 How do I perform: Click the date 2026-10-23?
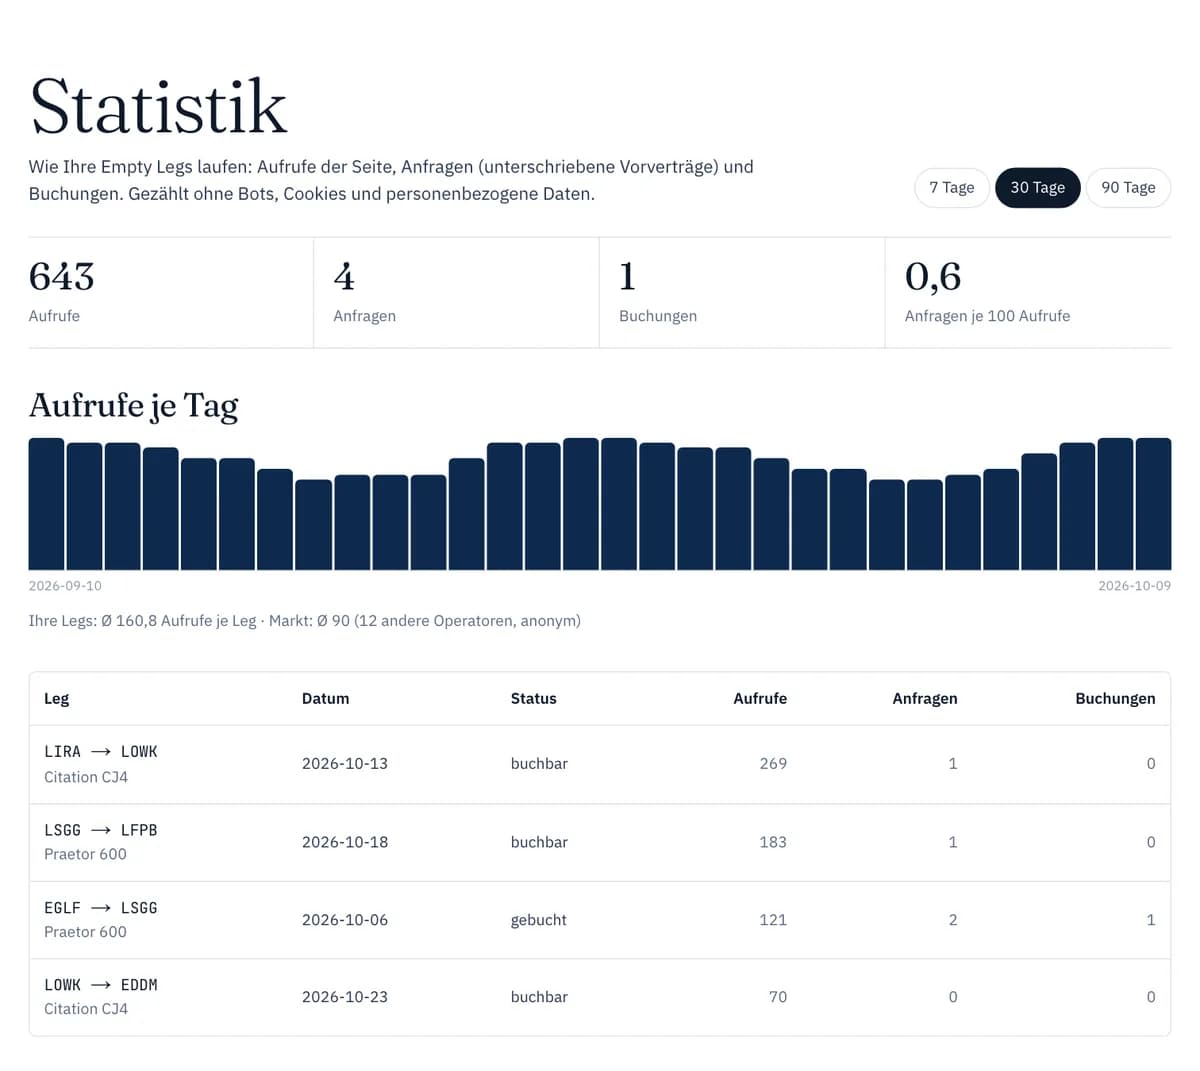pos(345,997)
